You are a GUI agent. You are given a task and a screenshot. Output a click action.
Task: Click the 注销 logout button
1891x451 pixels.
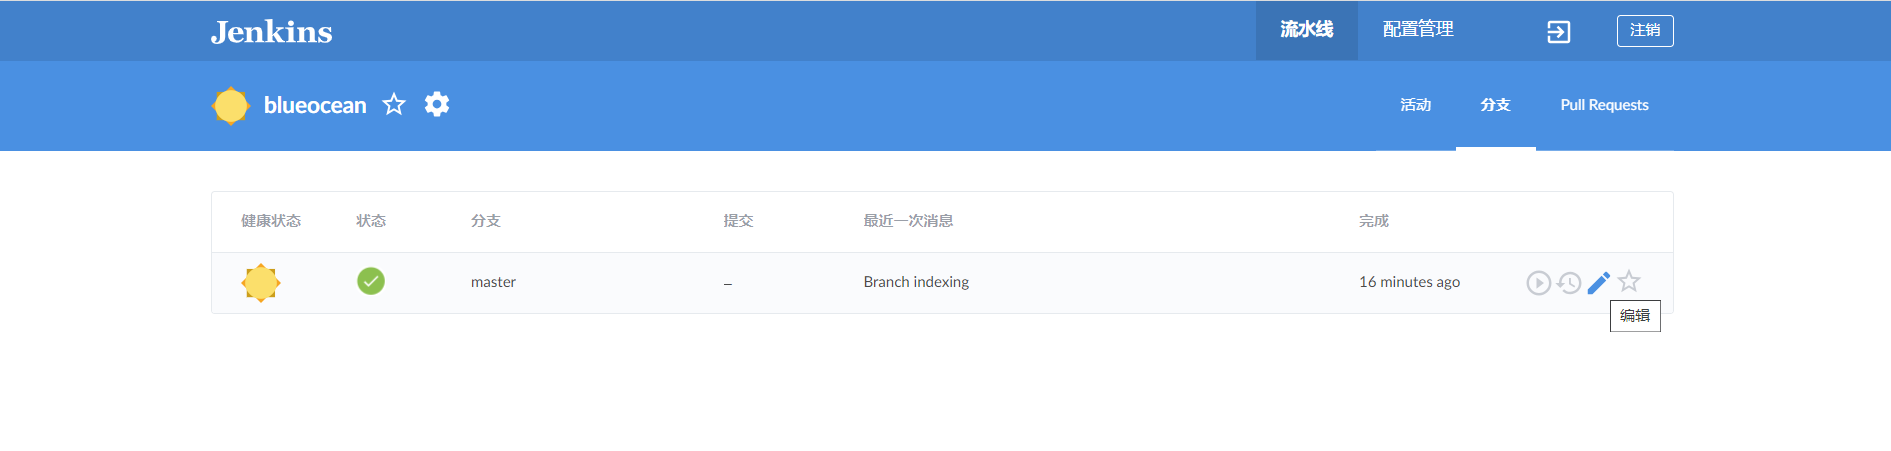(x=1645, y=31)
